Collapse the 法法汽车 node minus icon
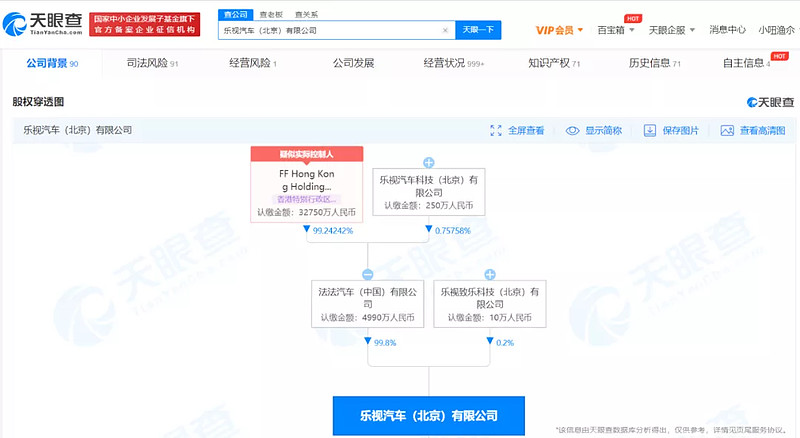Screen dimensions: 800x438 tap(368, 275)
